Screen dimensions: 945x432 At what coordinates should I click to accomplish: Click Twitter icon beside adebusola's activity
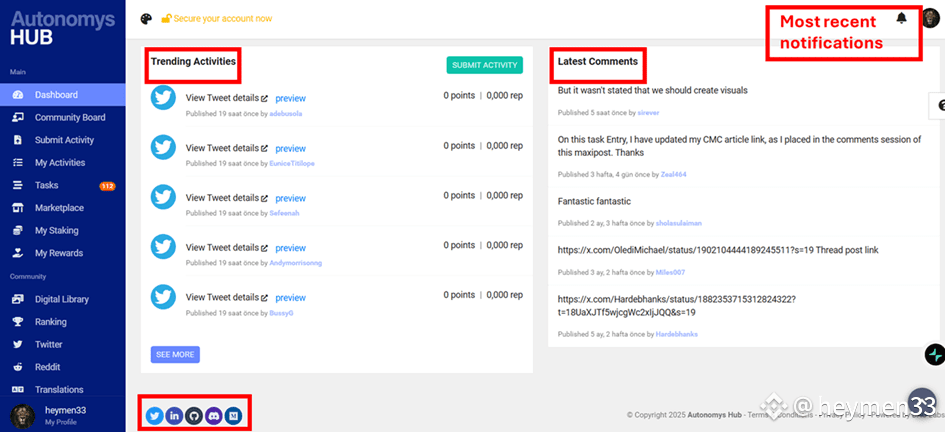click(163, 98)
